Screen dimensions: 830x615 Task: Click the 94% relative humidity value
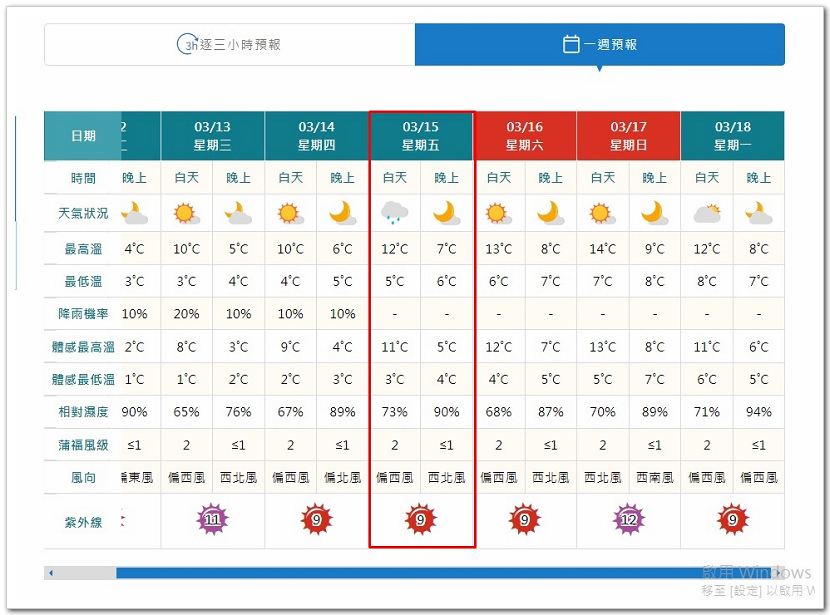coord(759,412)
